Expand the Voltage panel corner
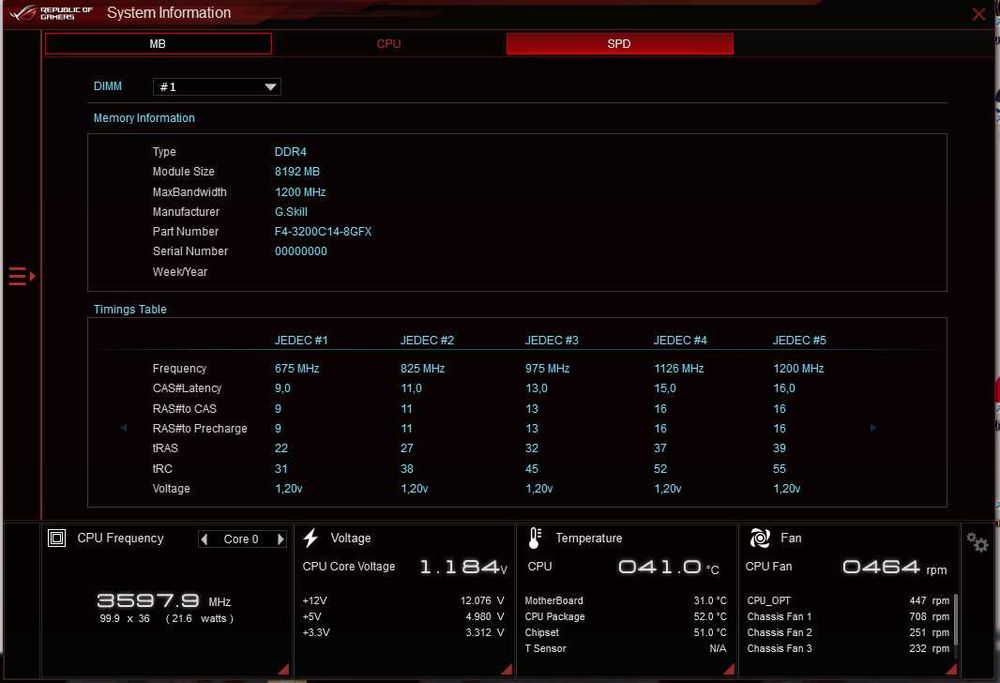 [x=507, y=669]
